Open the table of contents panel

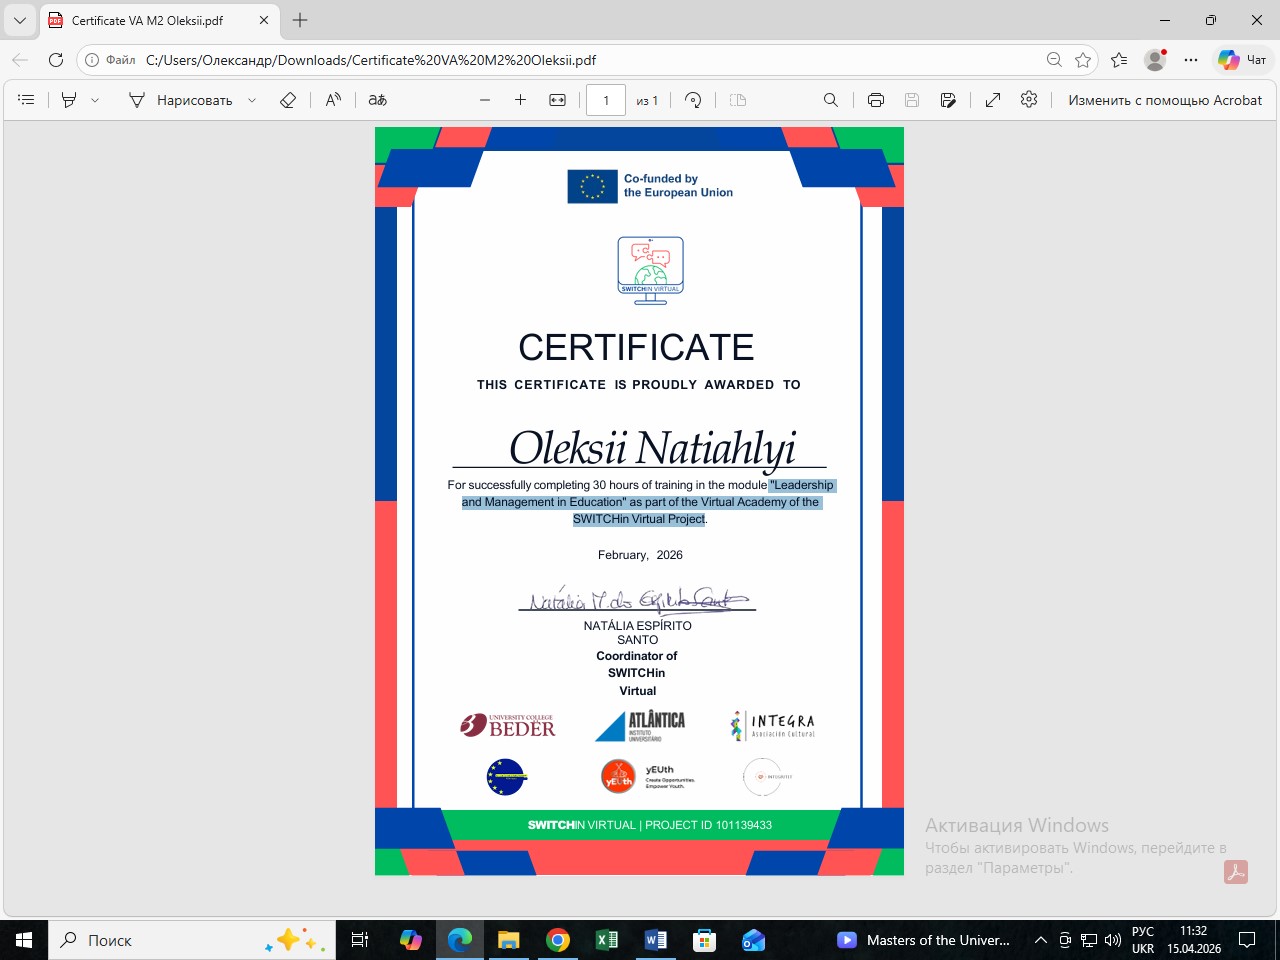click(x=26, y=100)
